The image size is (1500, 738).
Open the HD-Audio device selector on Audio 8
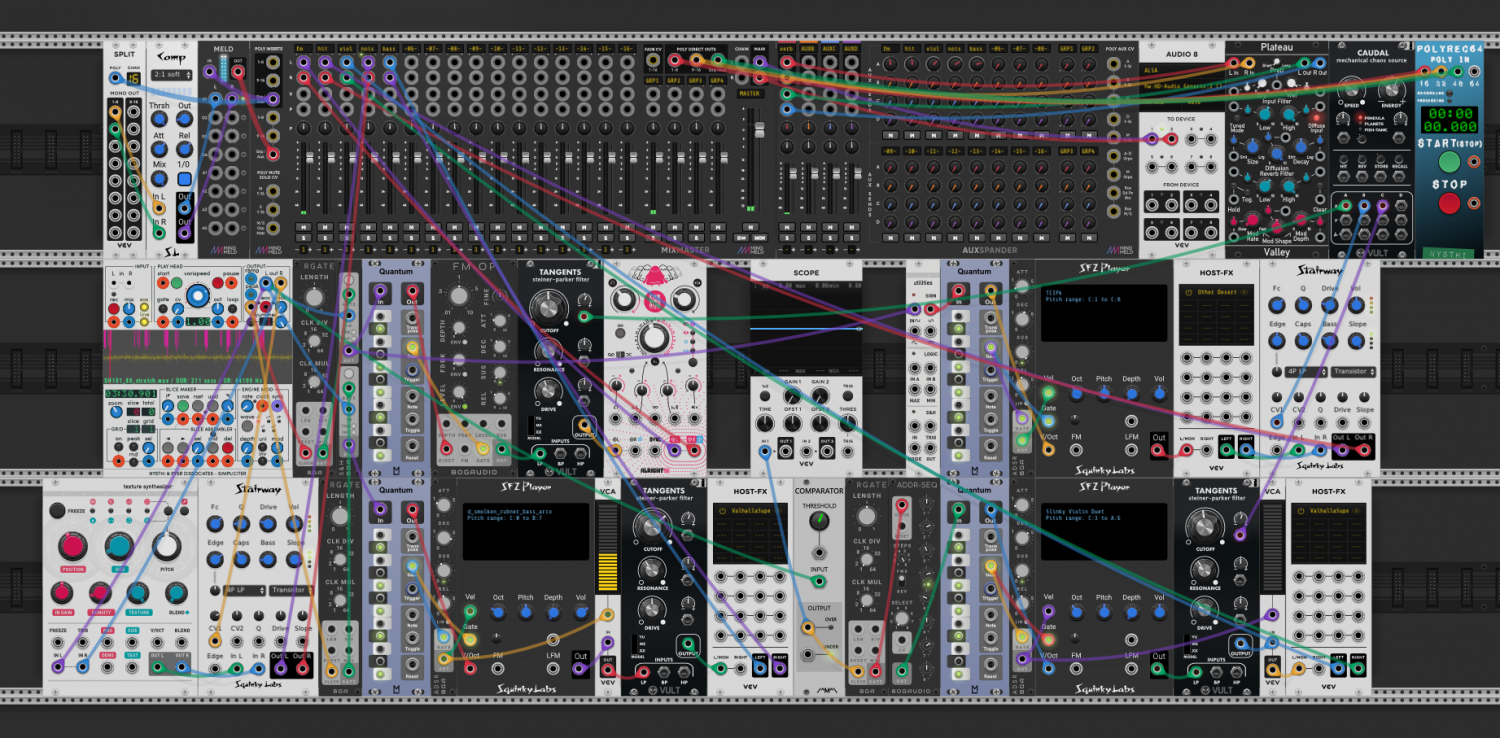click(x=1181, y=87)
